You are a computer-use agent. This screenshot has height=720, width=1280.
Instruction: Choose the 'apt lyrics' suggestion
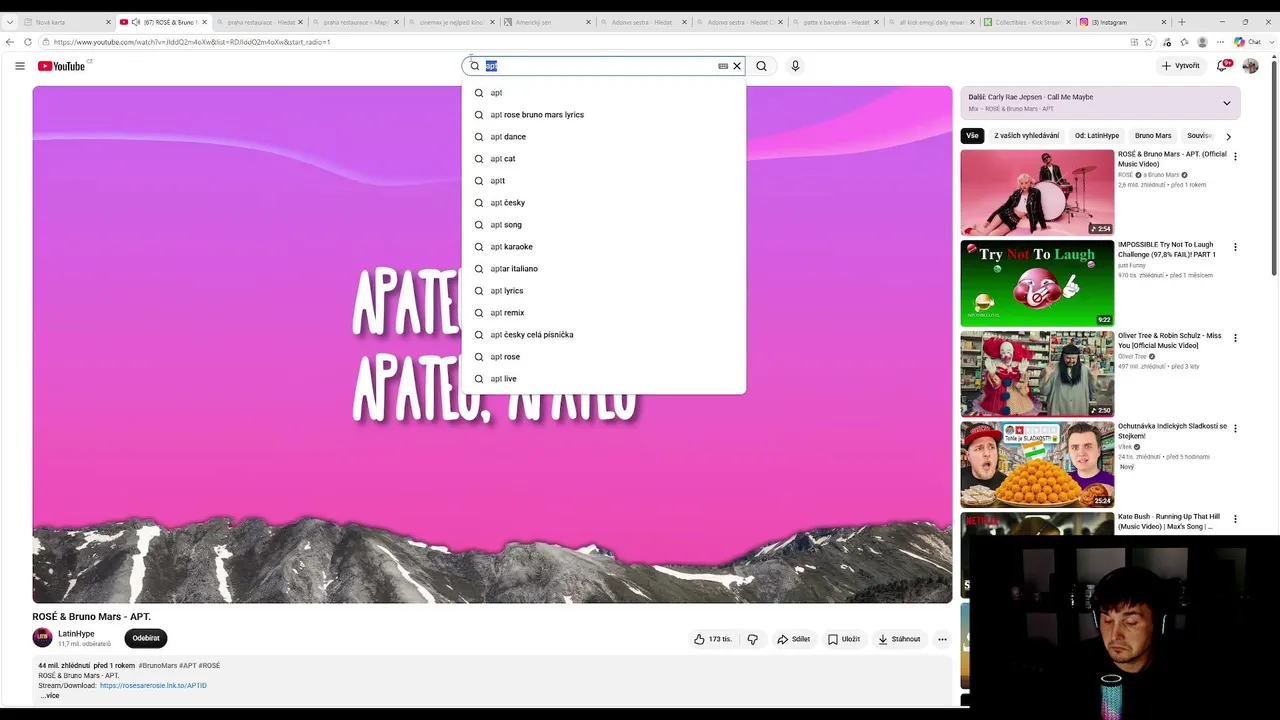click(604, 291)
